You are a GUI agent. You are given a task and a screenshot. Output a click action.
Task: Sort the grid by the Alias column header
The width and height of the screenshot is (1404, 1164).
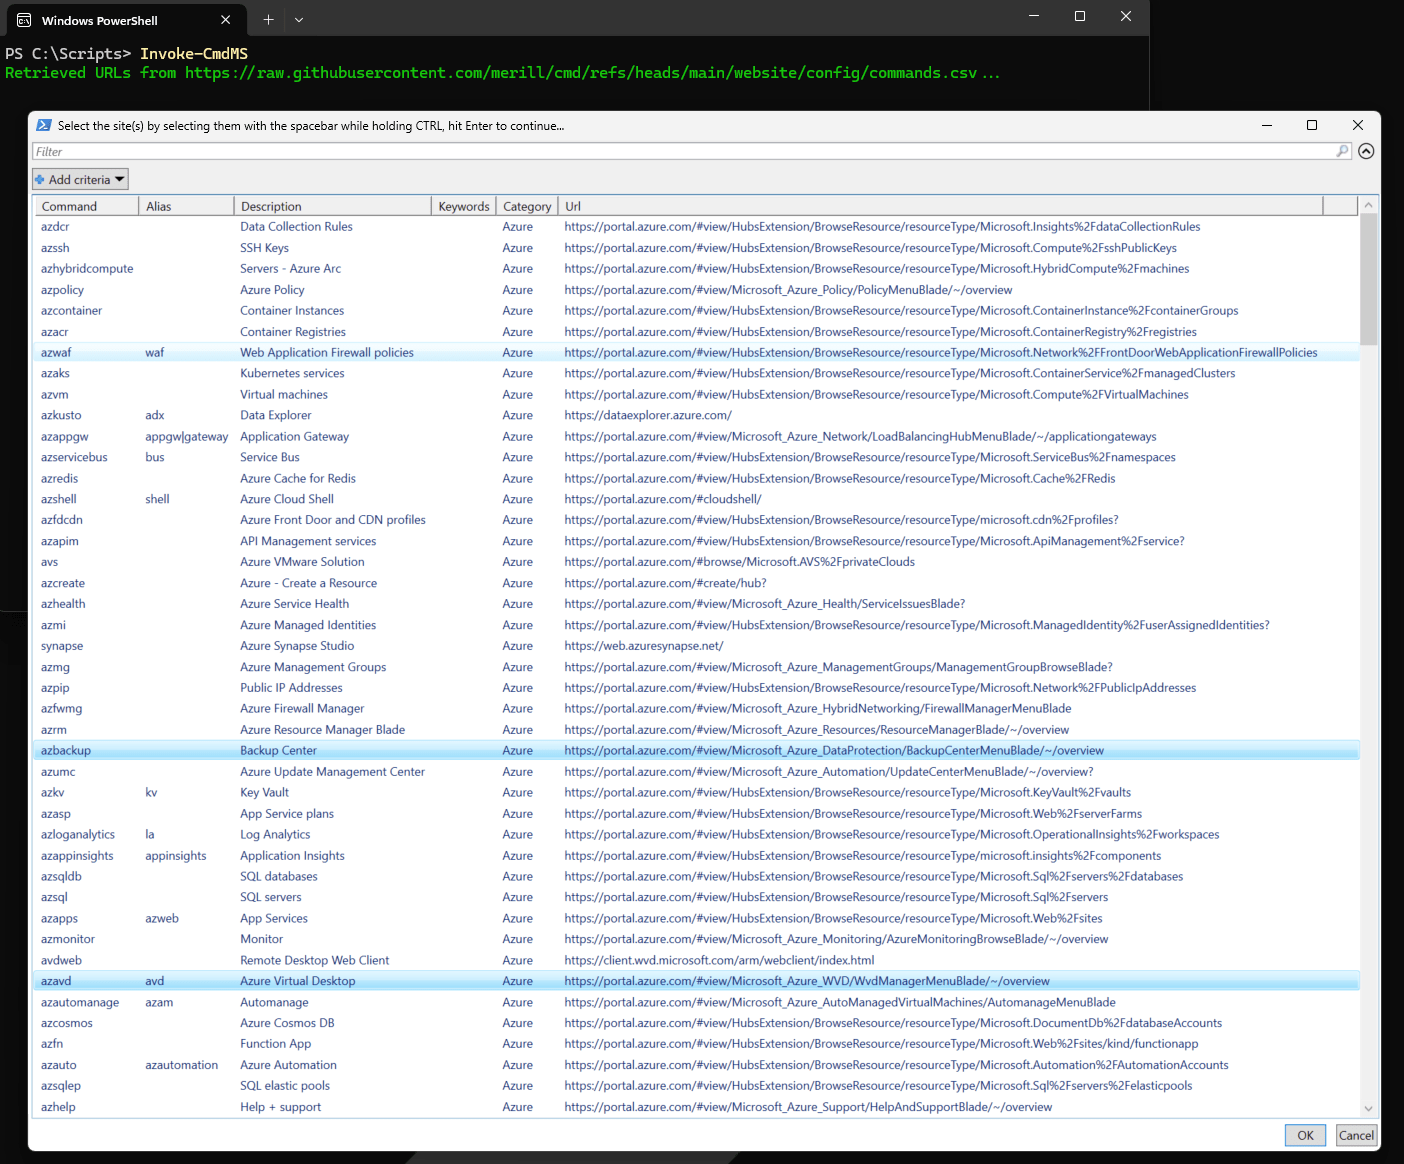tap(186, 206)
